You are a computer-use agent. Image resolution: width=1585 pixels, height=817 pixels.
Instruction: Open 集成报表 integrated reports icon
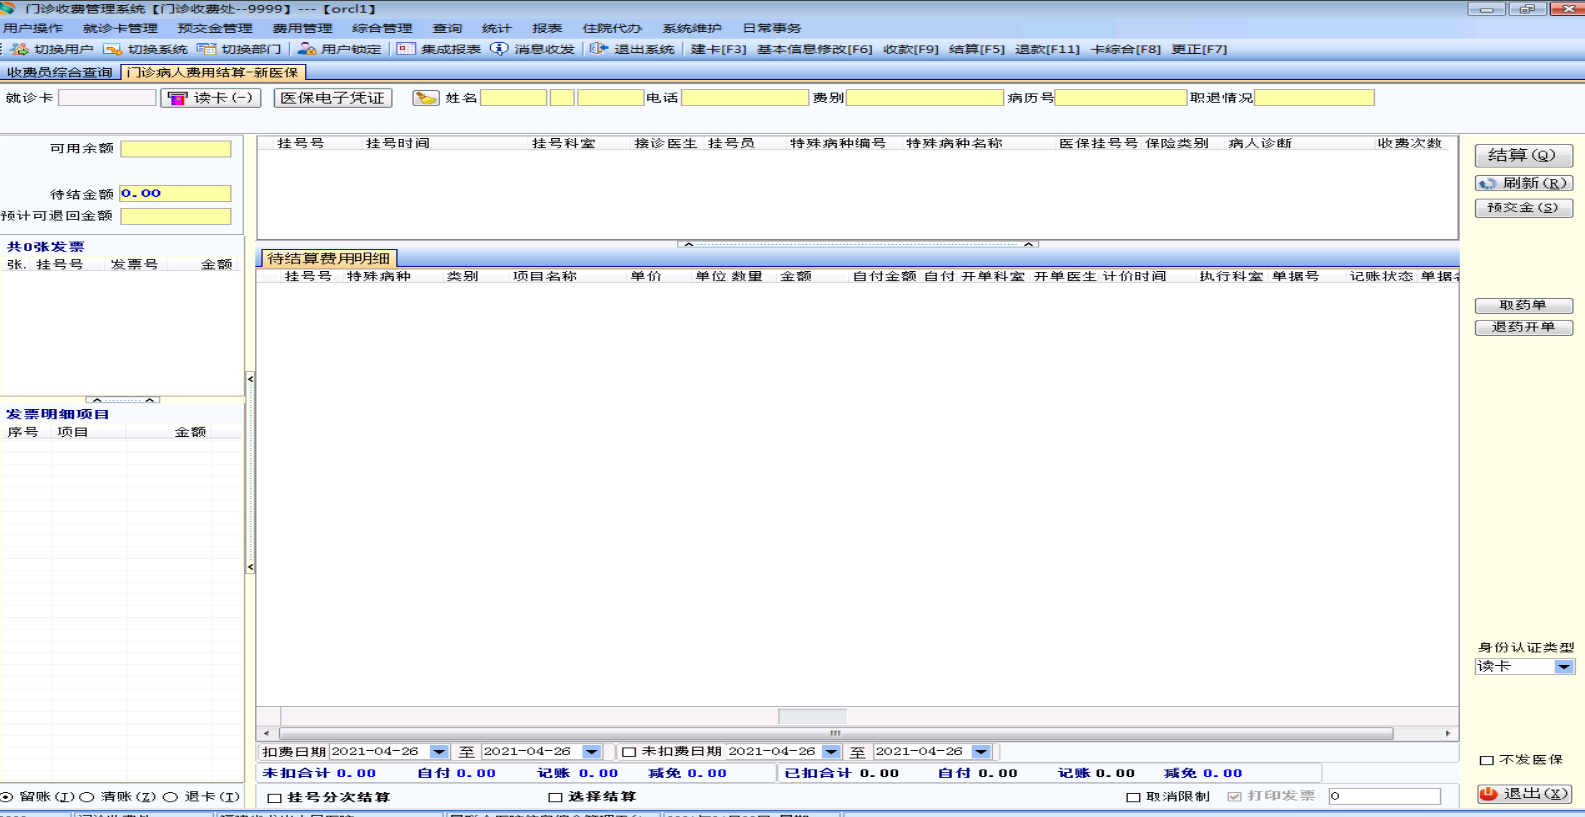point(406,49)
